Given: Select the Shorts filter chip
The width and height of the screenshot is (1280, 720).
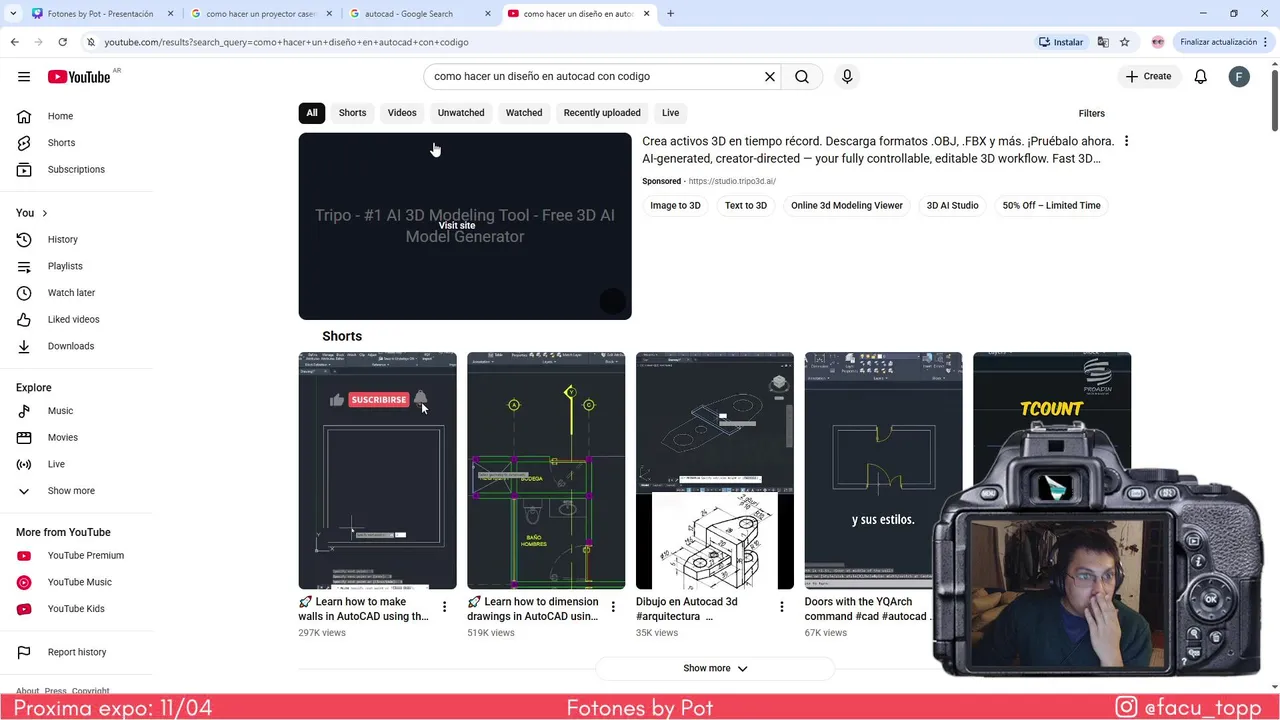Looking at the screenshot, I should [x=352, y=113].
